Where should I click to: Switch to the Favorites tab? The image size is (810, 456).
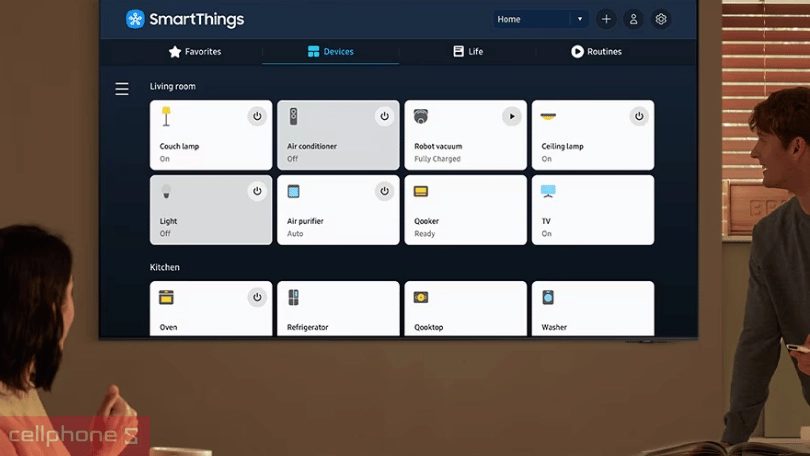(x=195, y=51)
